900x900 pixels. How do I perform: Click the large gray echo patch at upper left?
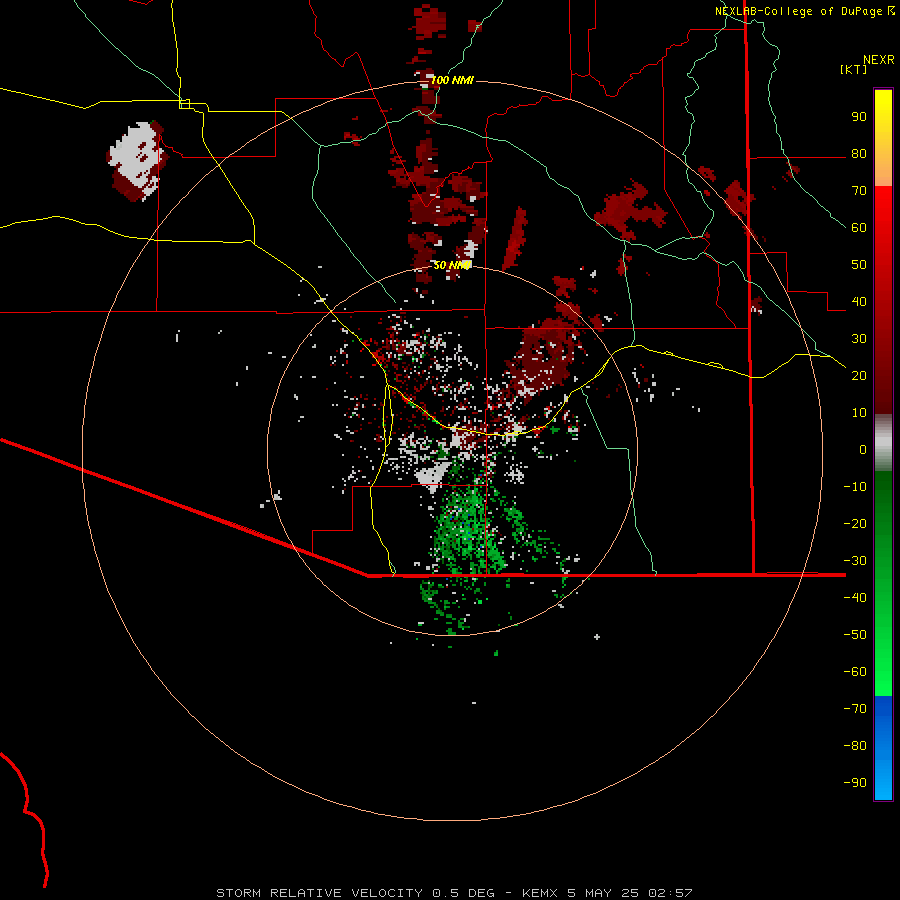point(137,154)
